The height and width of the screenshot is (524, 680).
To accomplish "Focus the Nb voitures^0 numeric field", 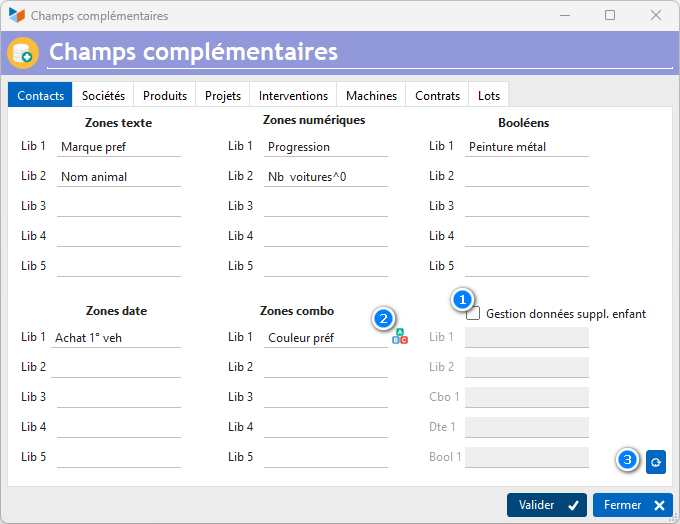I will (x=325, y=177).
